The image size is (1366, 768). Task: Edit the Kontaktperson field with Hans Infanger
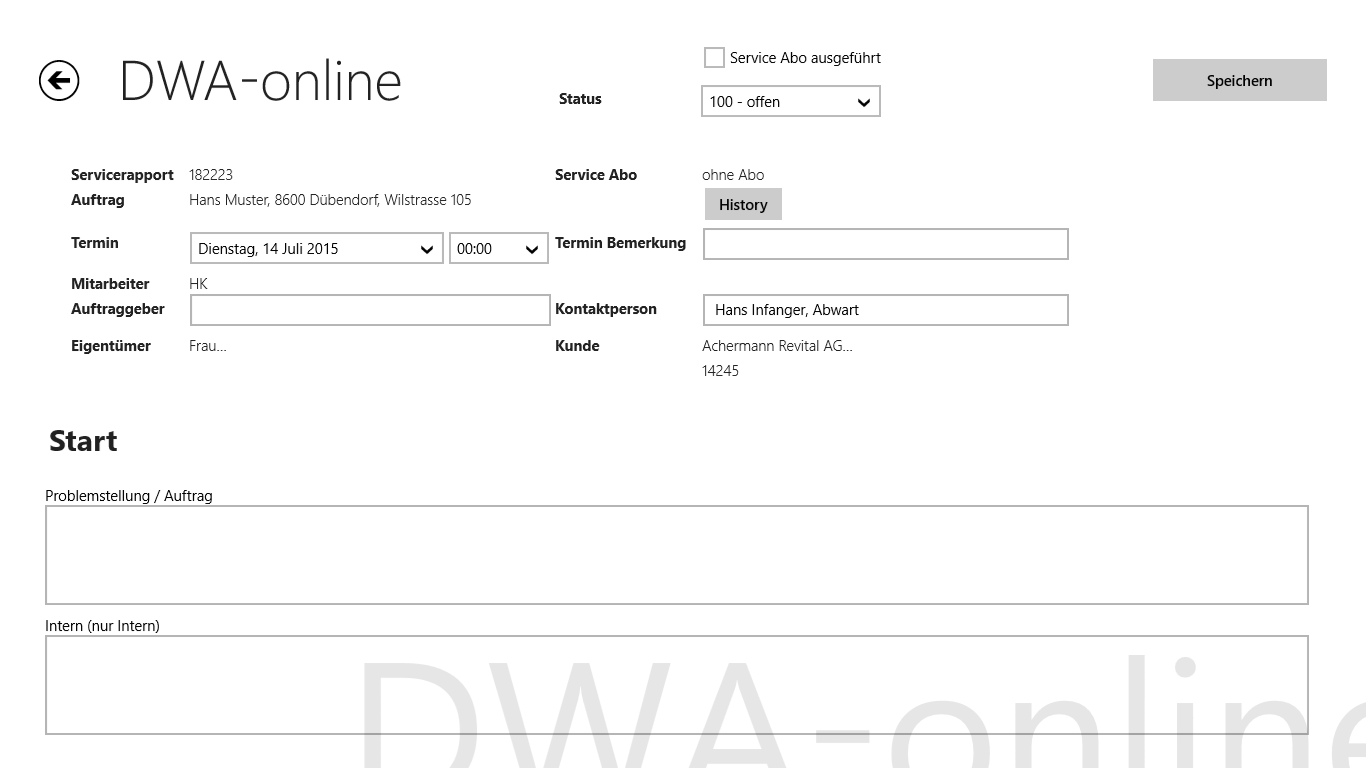[x=886, y=310]
